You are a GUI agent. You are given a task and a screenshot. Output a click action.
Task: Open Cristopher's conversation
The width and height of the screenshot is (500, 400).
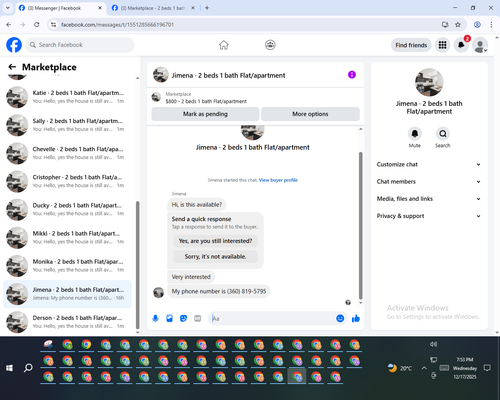68,181
